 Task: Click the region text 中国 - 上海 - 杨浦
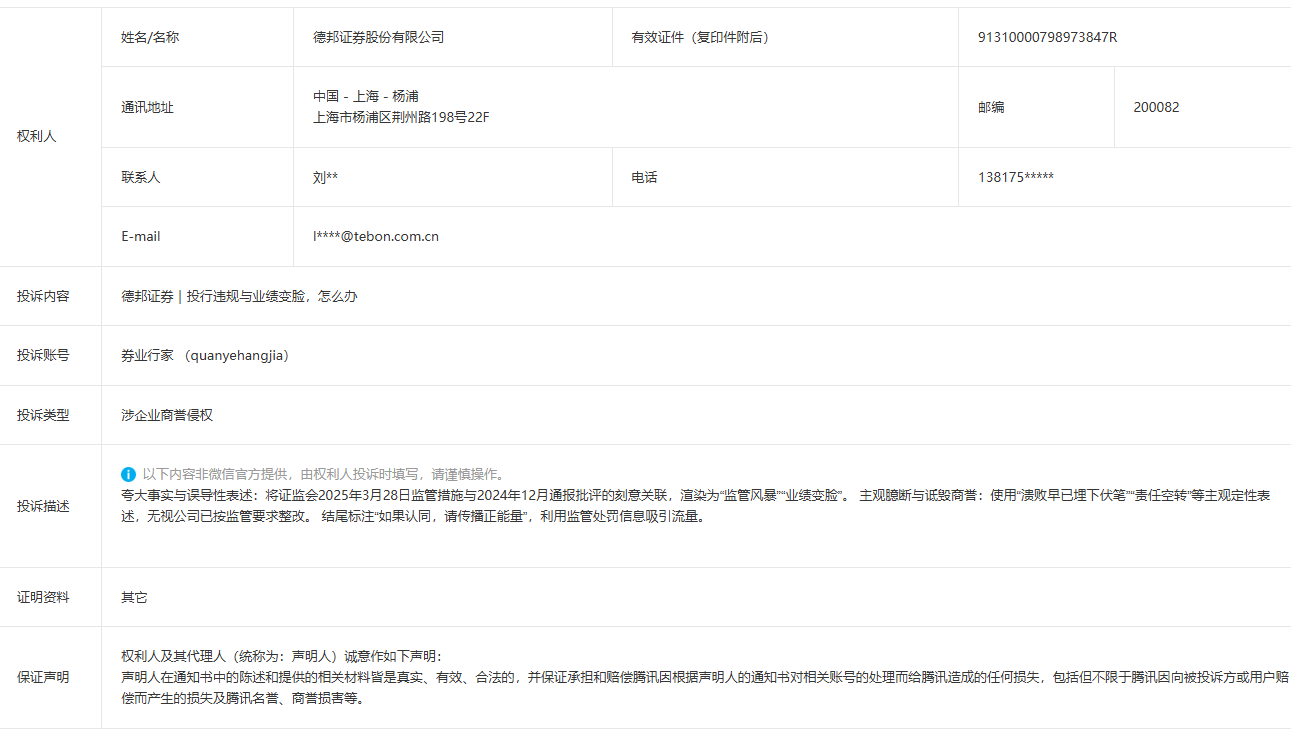click(366, 96)
